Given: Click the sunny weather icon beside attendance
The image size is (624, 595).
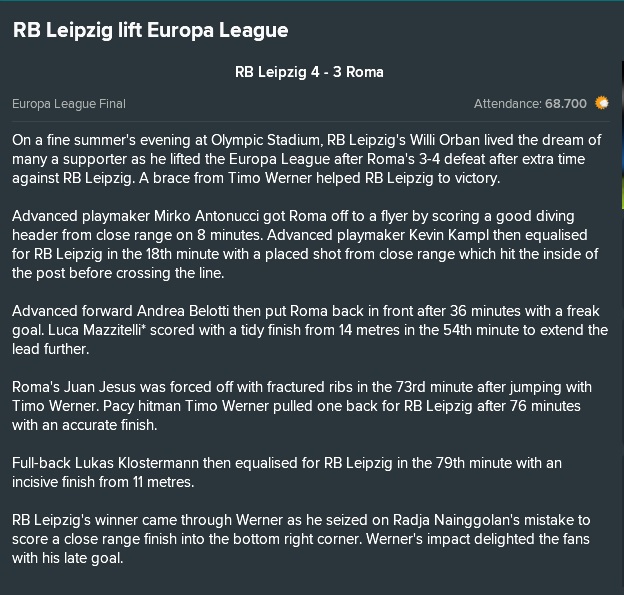Looking at the screenshot, I should [x=602, y=103].
